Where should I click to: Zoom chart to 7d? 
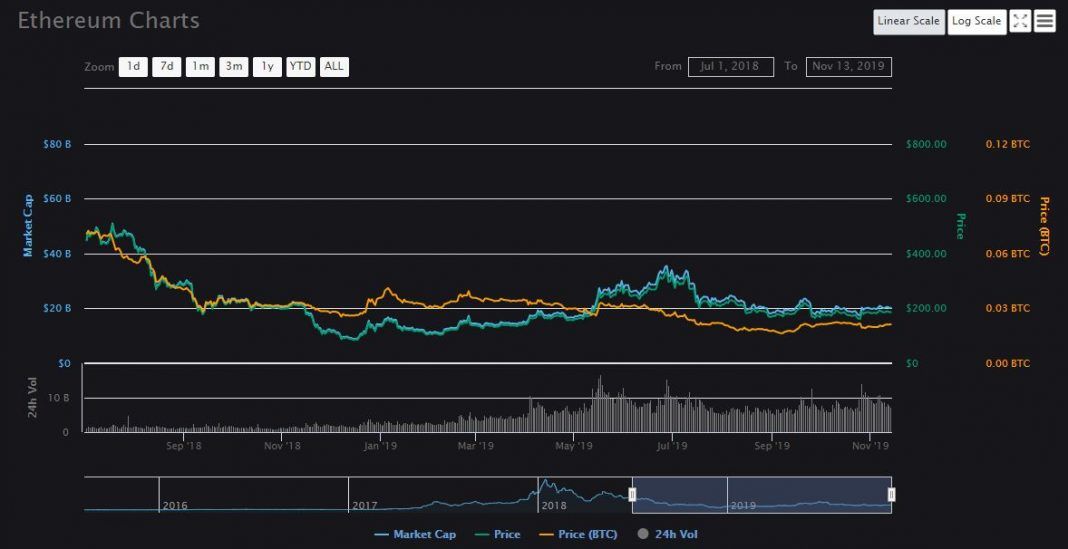(x=167, y=67)
